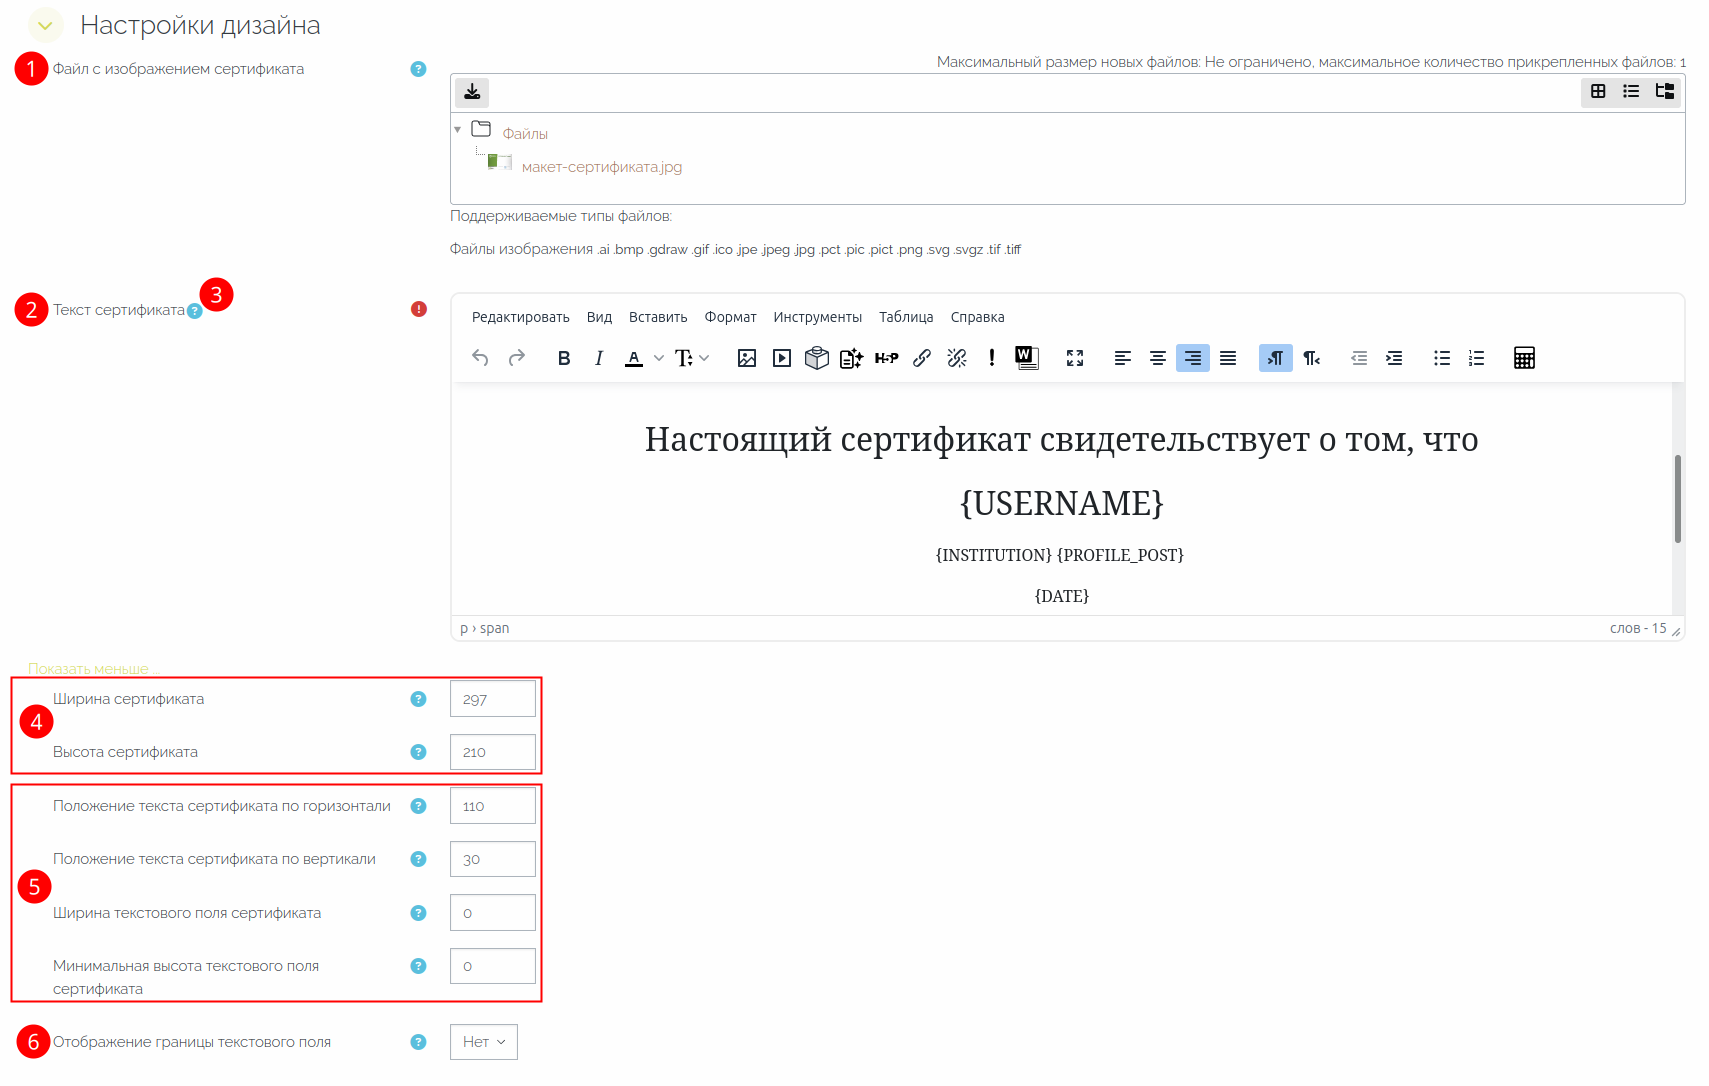Viewport: 1709px width, 1086px height.
Task: Open the Формат menu
Action: click(730, 317)
